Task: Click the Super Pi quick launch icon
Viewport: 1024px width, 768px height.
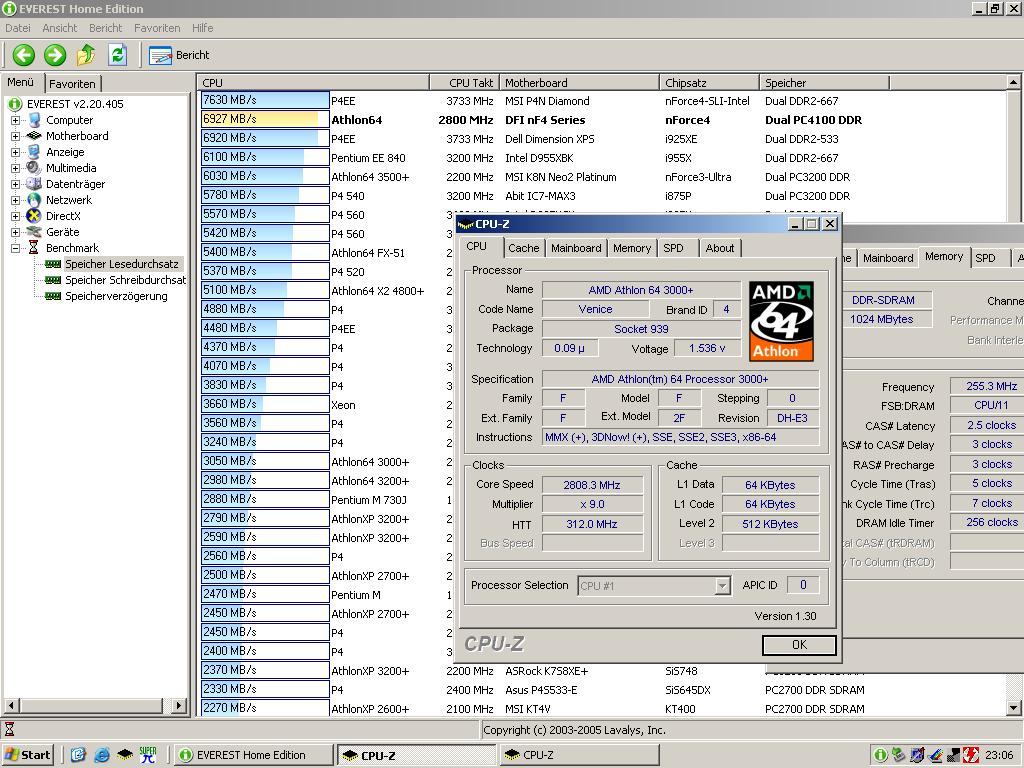Action: tap(148, 755)
